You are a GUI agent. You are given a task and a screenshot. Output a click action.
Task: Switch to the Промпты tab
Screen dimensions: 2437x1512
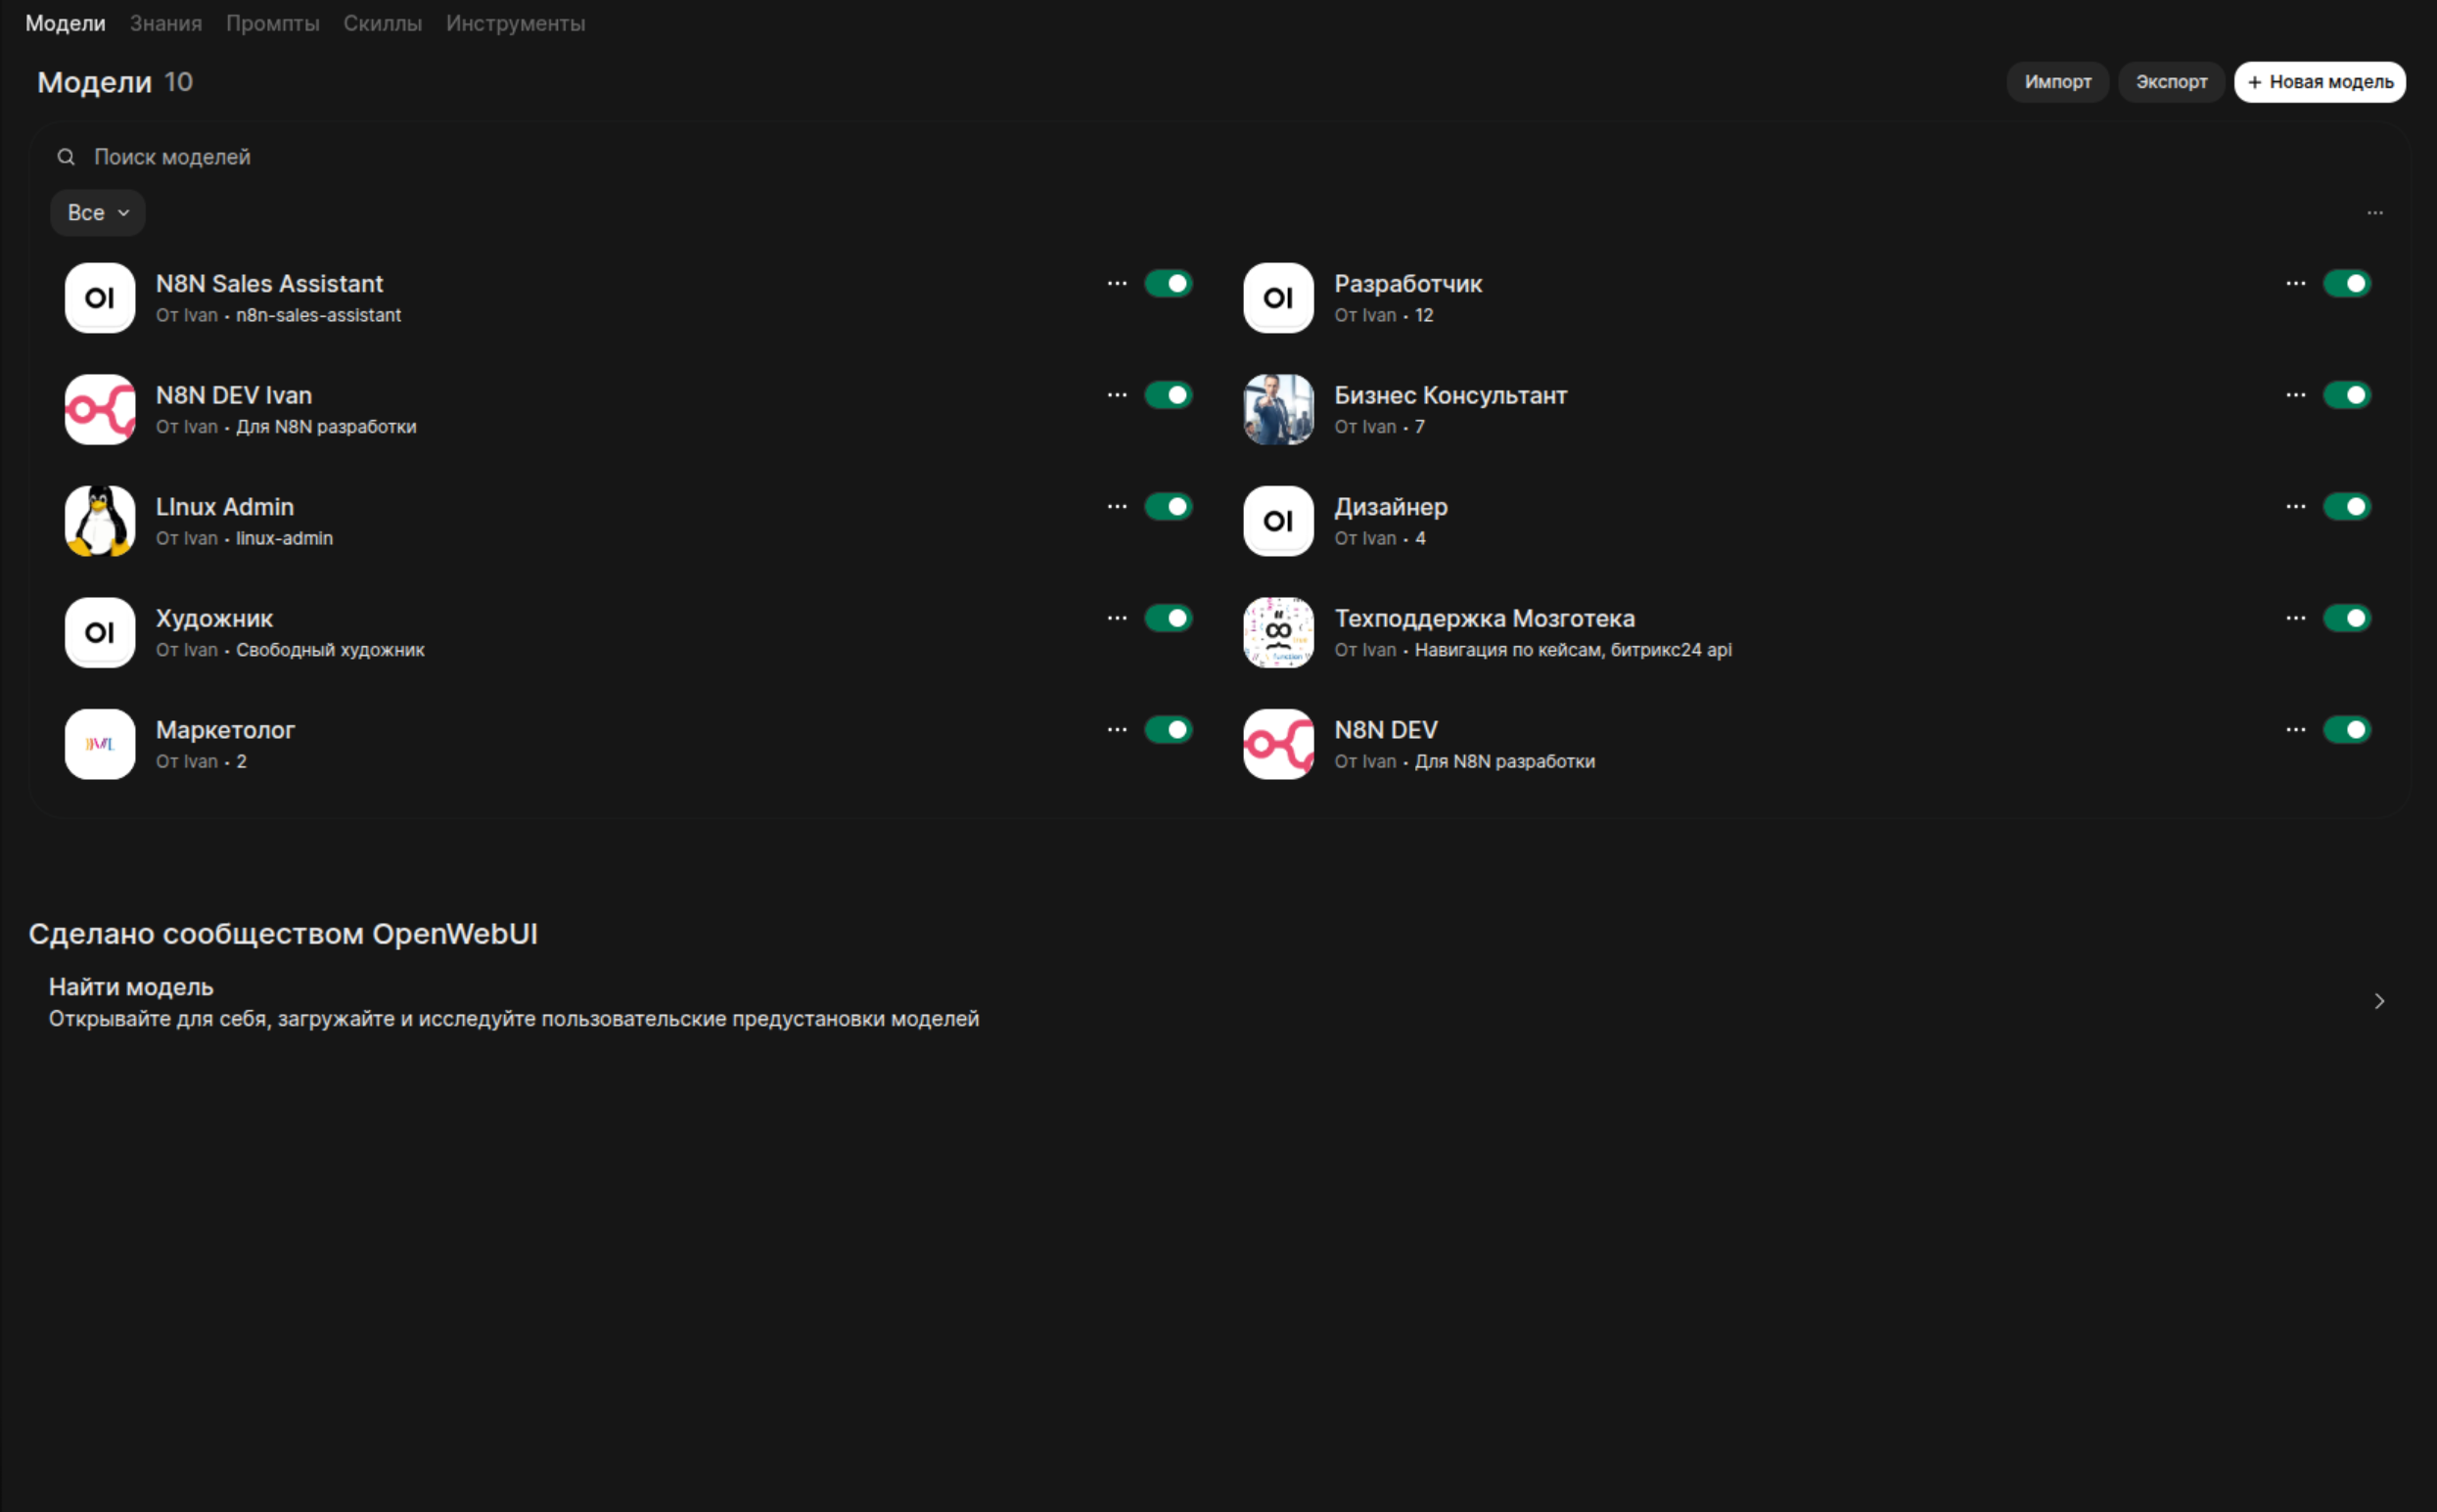click(x=275, y=23)
